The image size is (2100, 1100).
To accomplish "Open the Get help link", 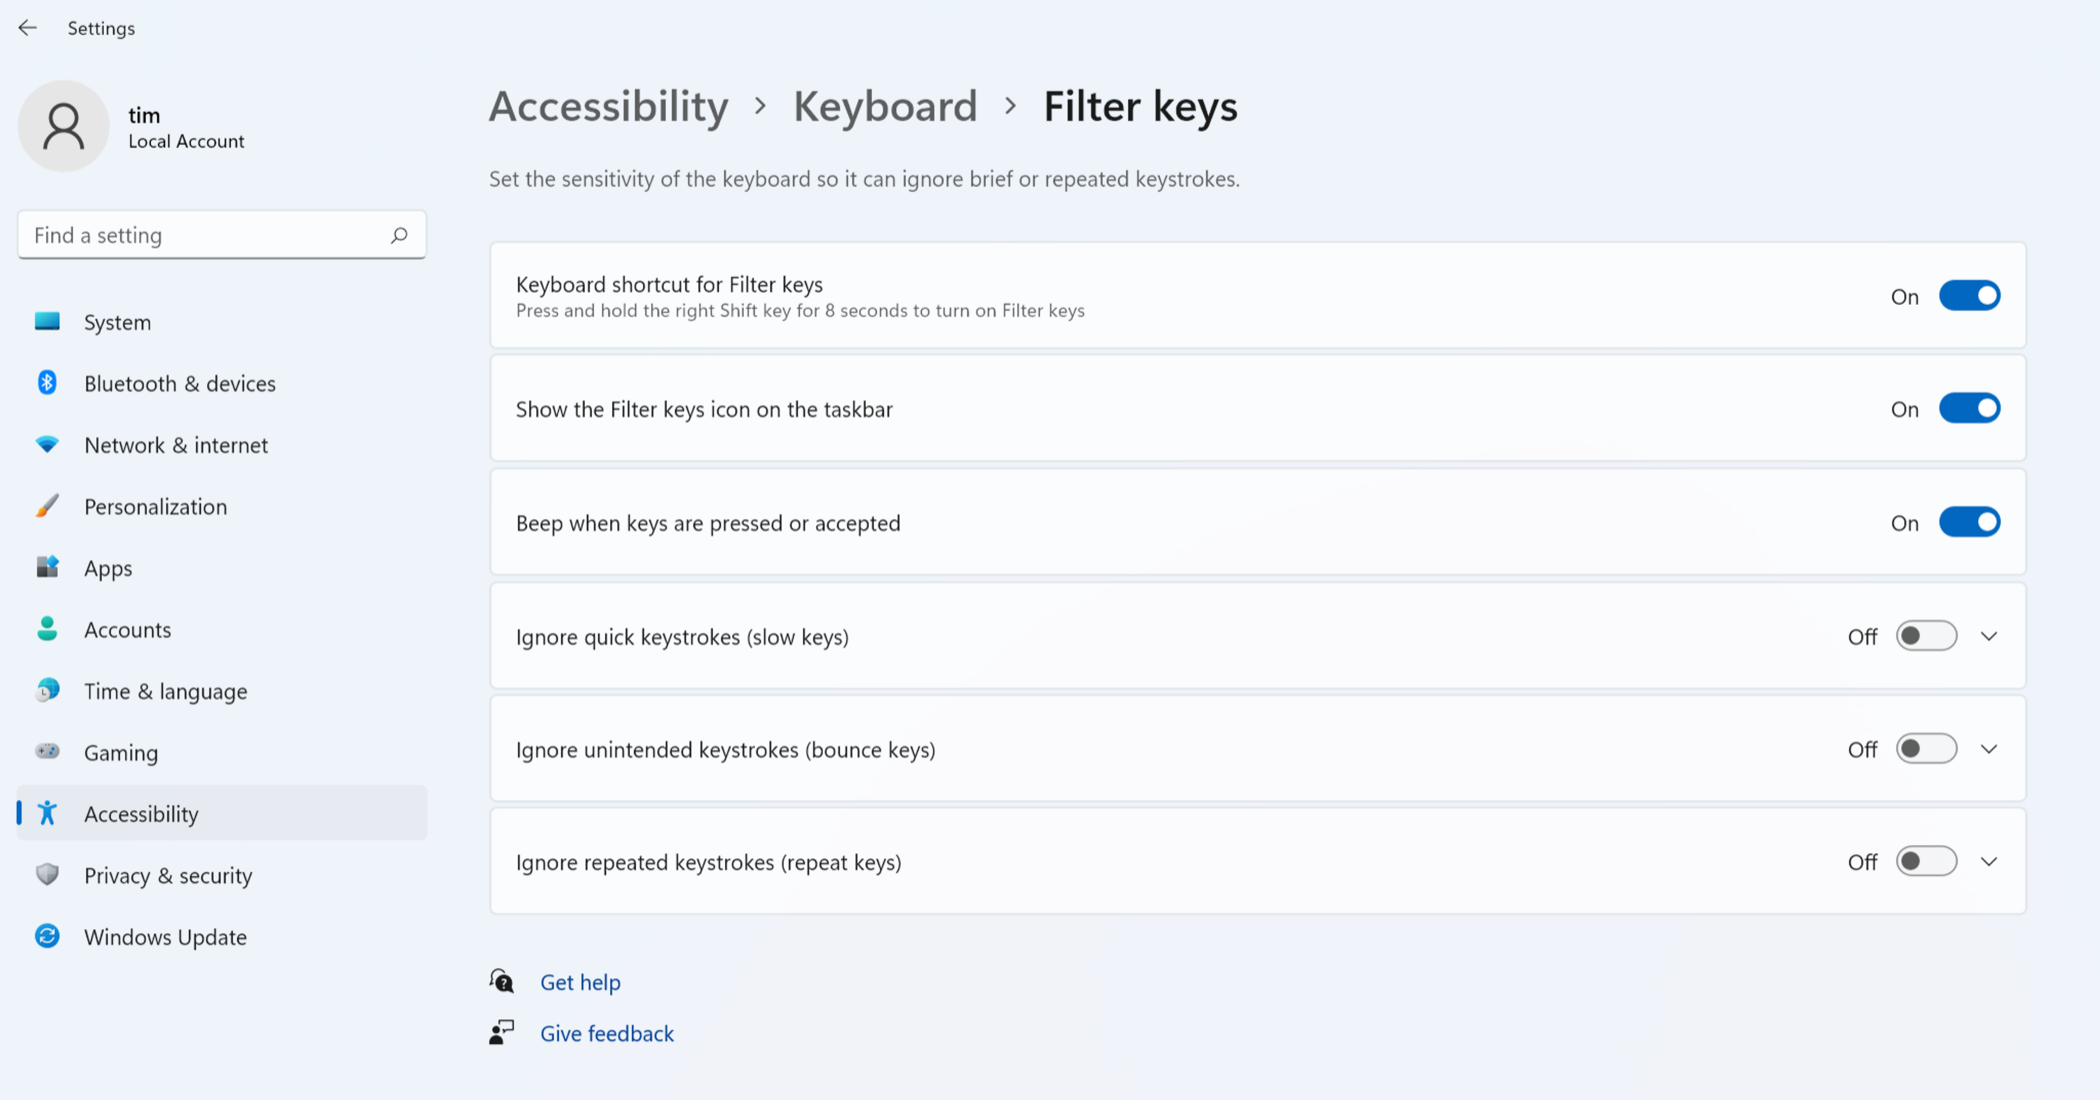I will [x=580, y=982].
